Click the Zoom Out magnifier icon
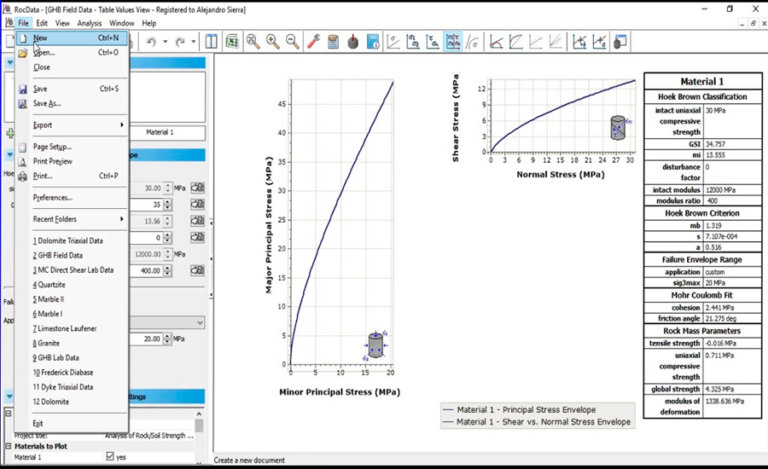The image size is (768, 469). coord(292,42)
